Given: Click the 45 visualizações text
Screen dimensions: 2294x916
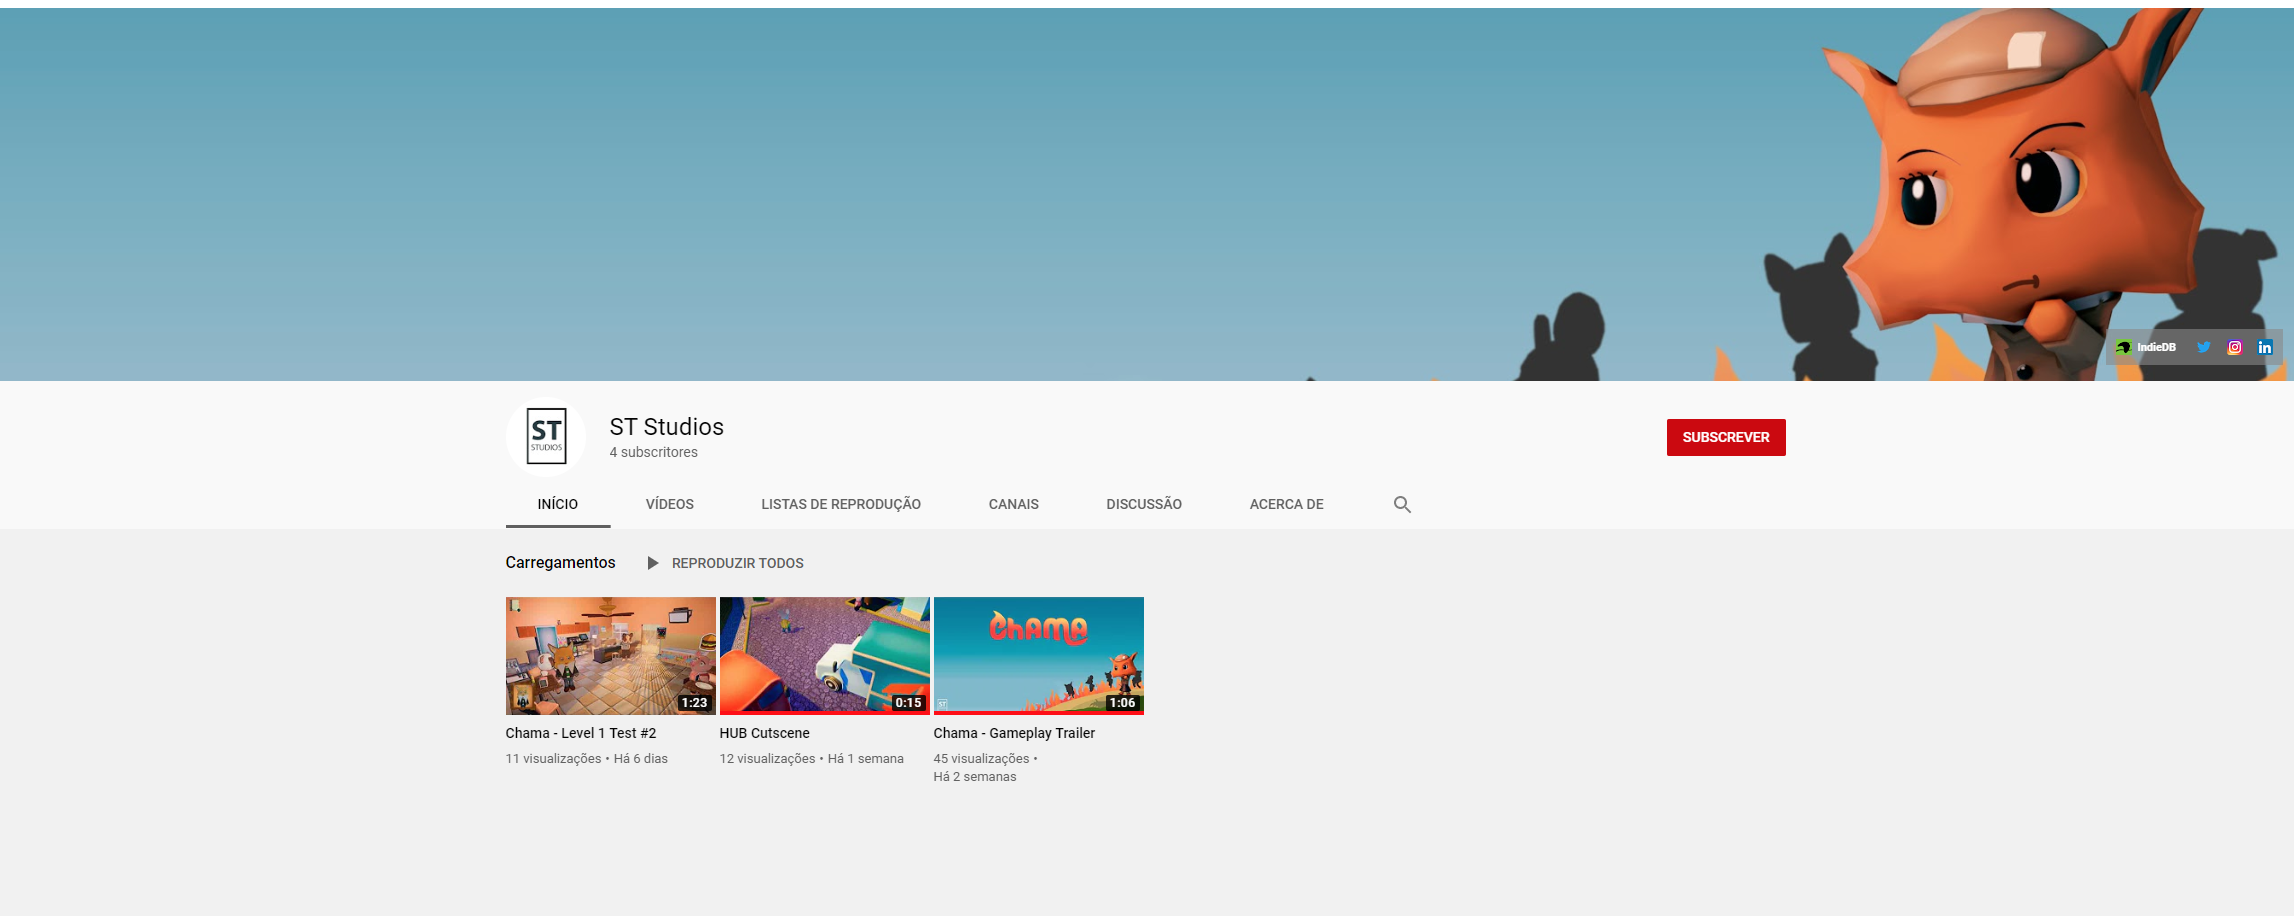Looking at the screenshot, I should [981, 759].
